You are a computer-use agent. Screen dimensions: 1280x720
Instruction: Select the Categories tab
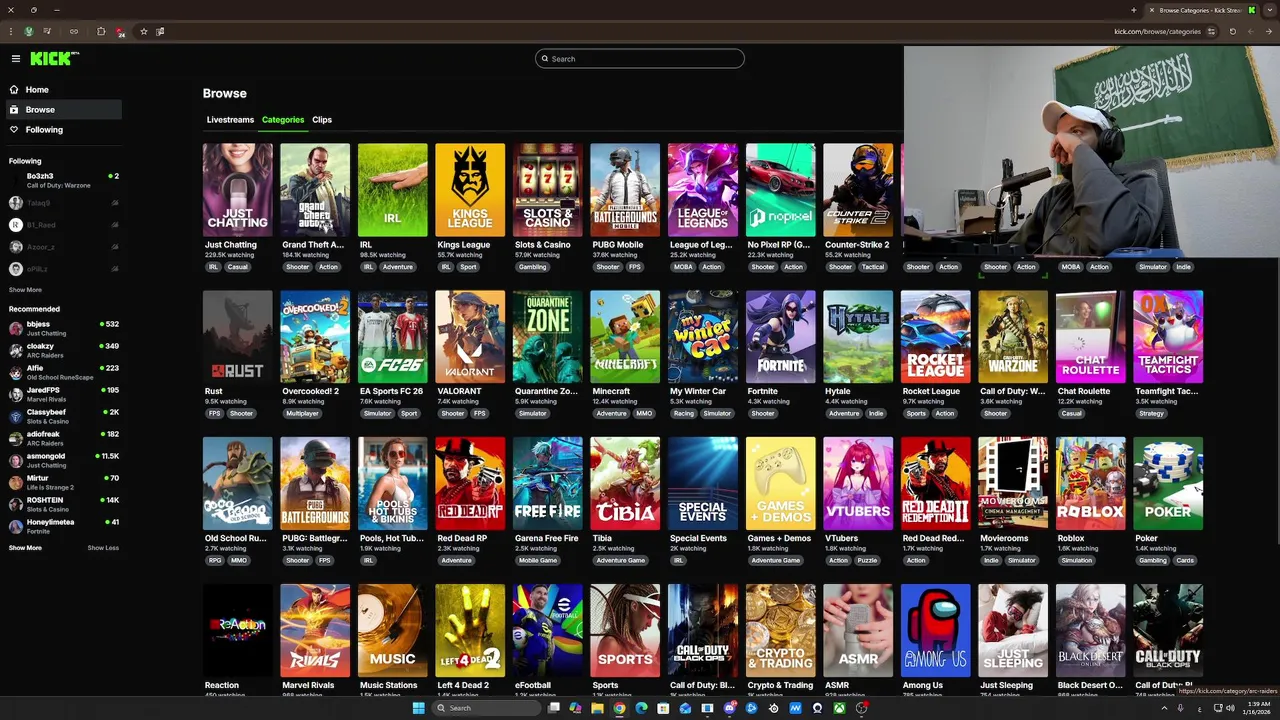coord(283,120)
